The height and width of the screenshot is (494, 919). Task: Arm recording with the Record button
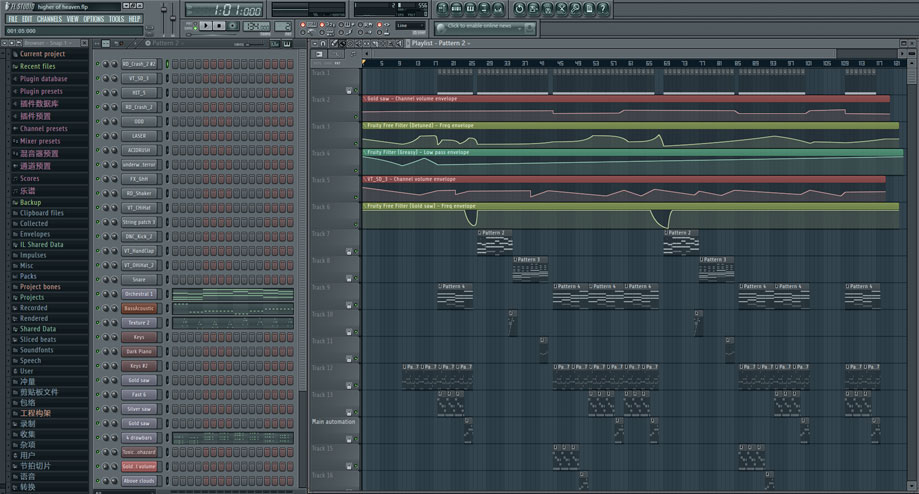click(x=233, y=26)
